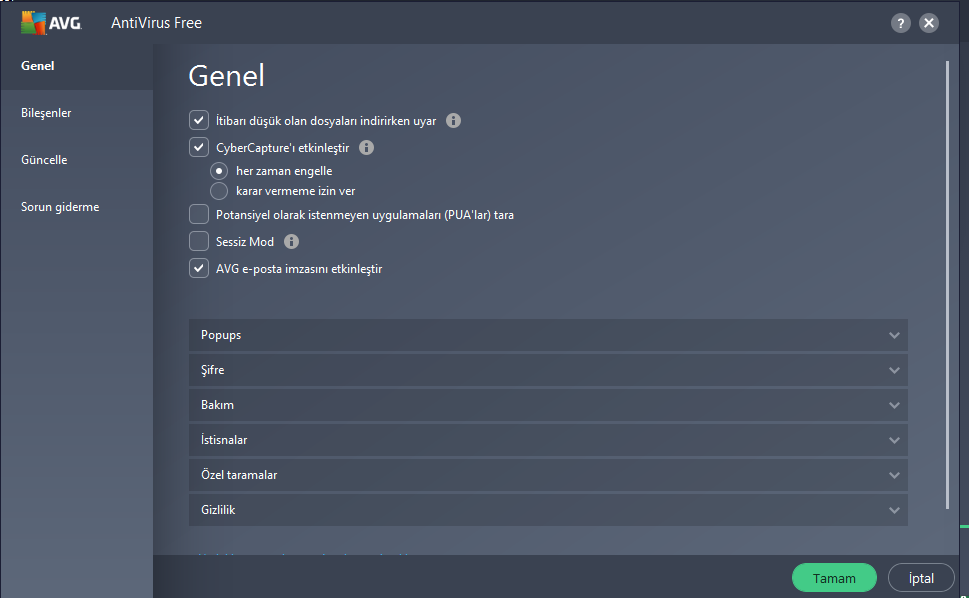Screen dimensions: 969x598
Task: Click info icon beside Sessiz Mod
Action: (x=291, y=242)
